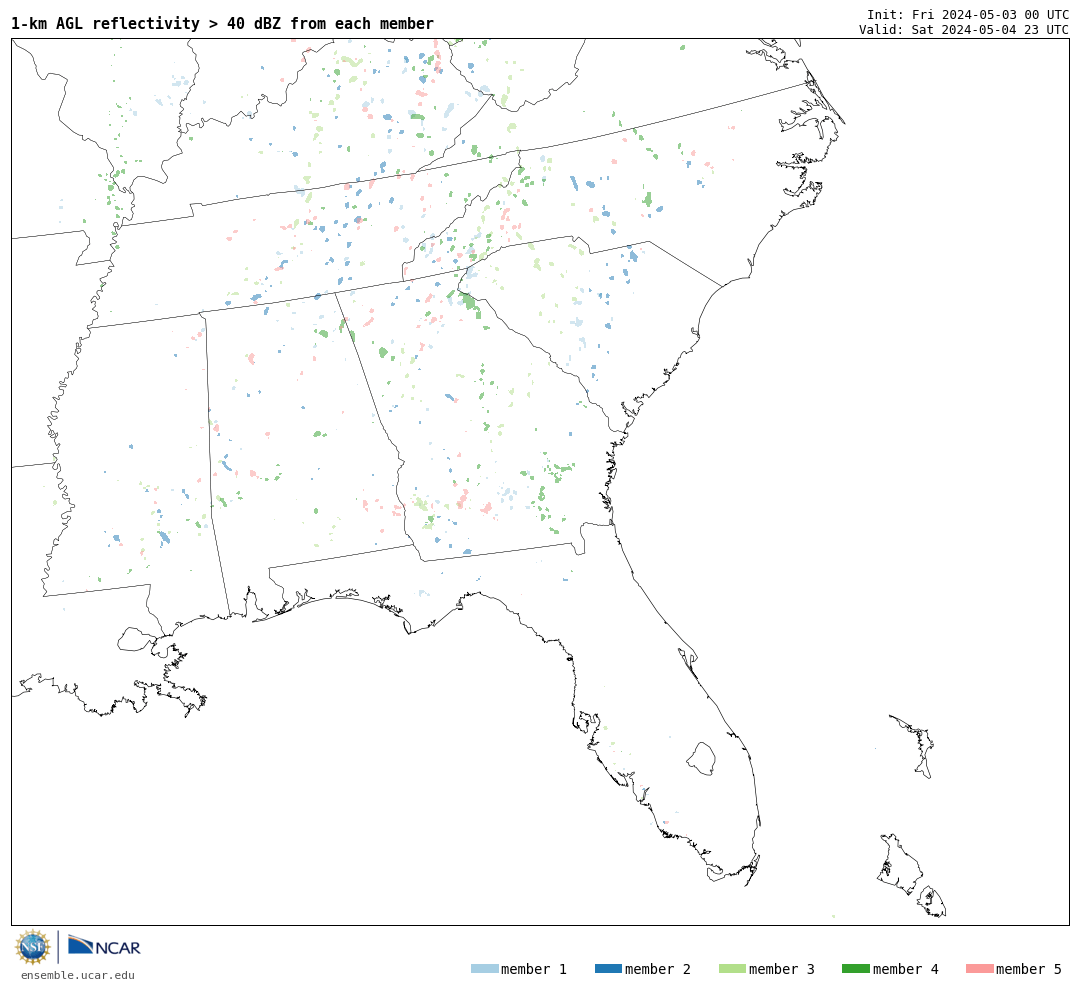
Task: Click the member 5 pink swatch
Action: coord(979,969)
